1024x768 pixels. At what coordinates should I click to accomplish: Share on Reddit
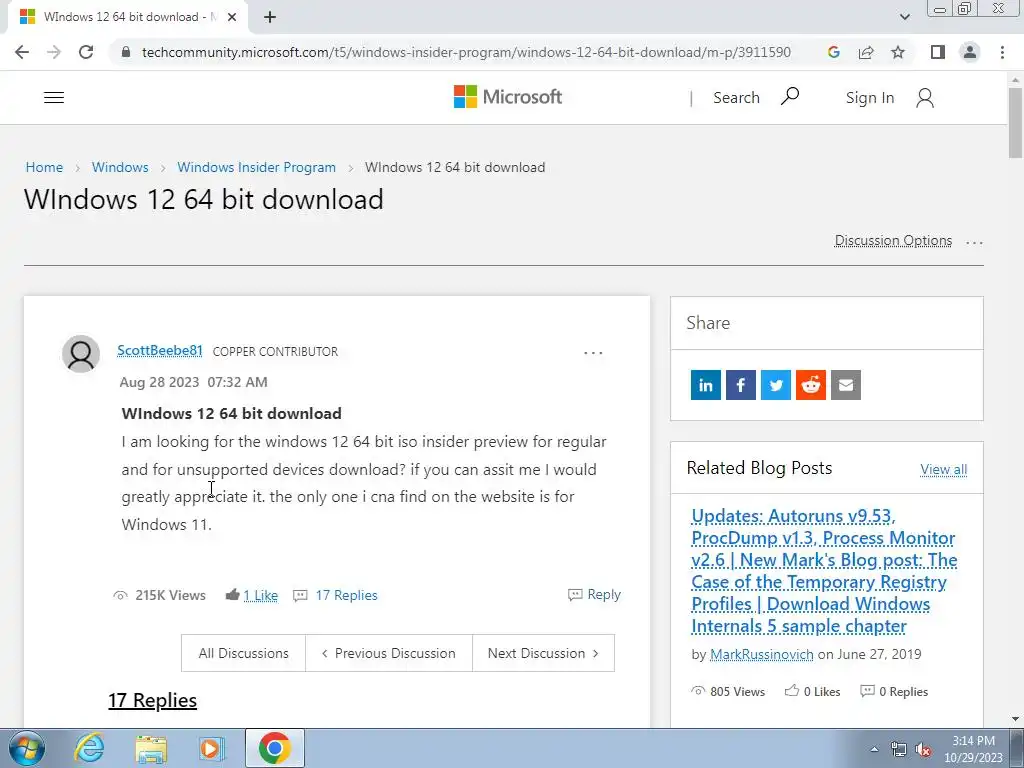810,385
